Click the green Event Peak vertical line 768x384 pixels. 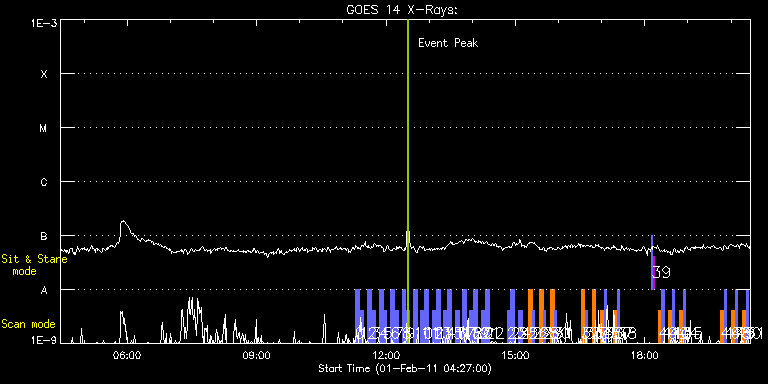point(408,181)
